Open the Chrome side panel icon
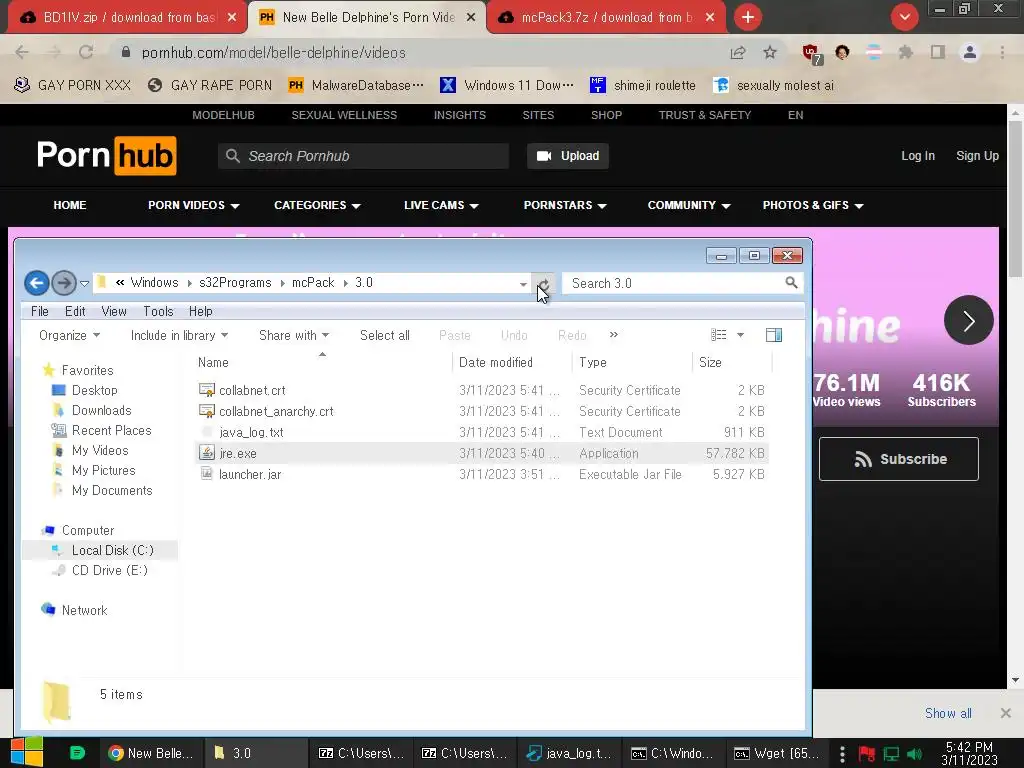 click(938, 52)
